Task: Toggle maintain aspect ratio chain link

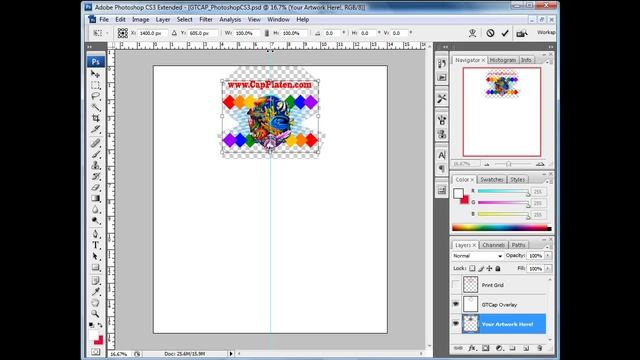Action: [x=267, y=33]
